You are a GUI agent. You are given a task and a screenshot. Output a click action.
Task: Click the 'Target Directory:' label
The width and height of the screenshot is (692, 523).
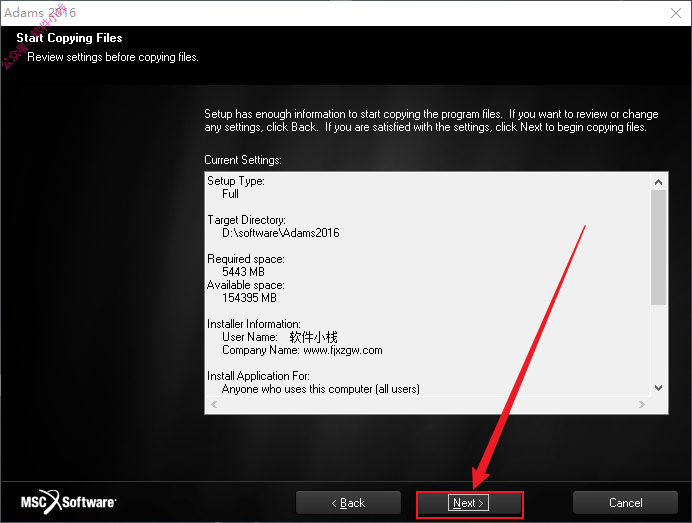[x=247, y=220]
